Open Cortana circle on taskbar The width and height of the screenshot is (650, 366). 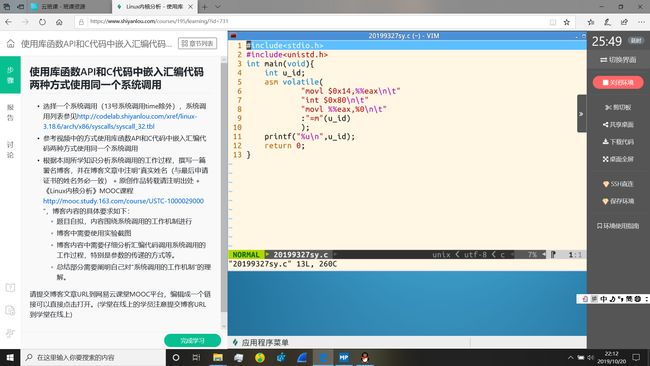176,357
